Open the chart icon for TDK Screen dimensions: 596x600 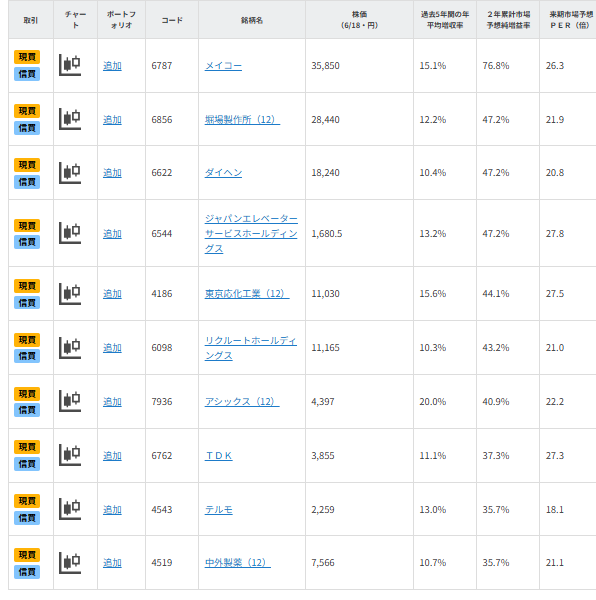[x=70, y=455]
